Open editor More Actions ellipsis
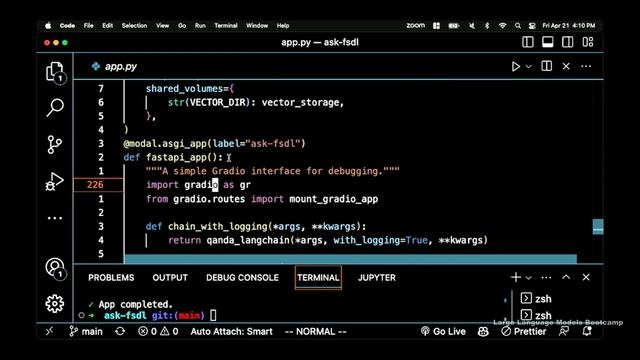This screenshot has height=360, width=640. point(586,66)
